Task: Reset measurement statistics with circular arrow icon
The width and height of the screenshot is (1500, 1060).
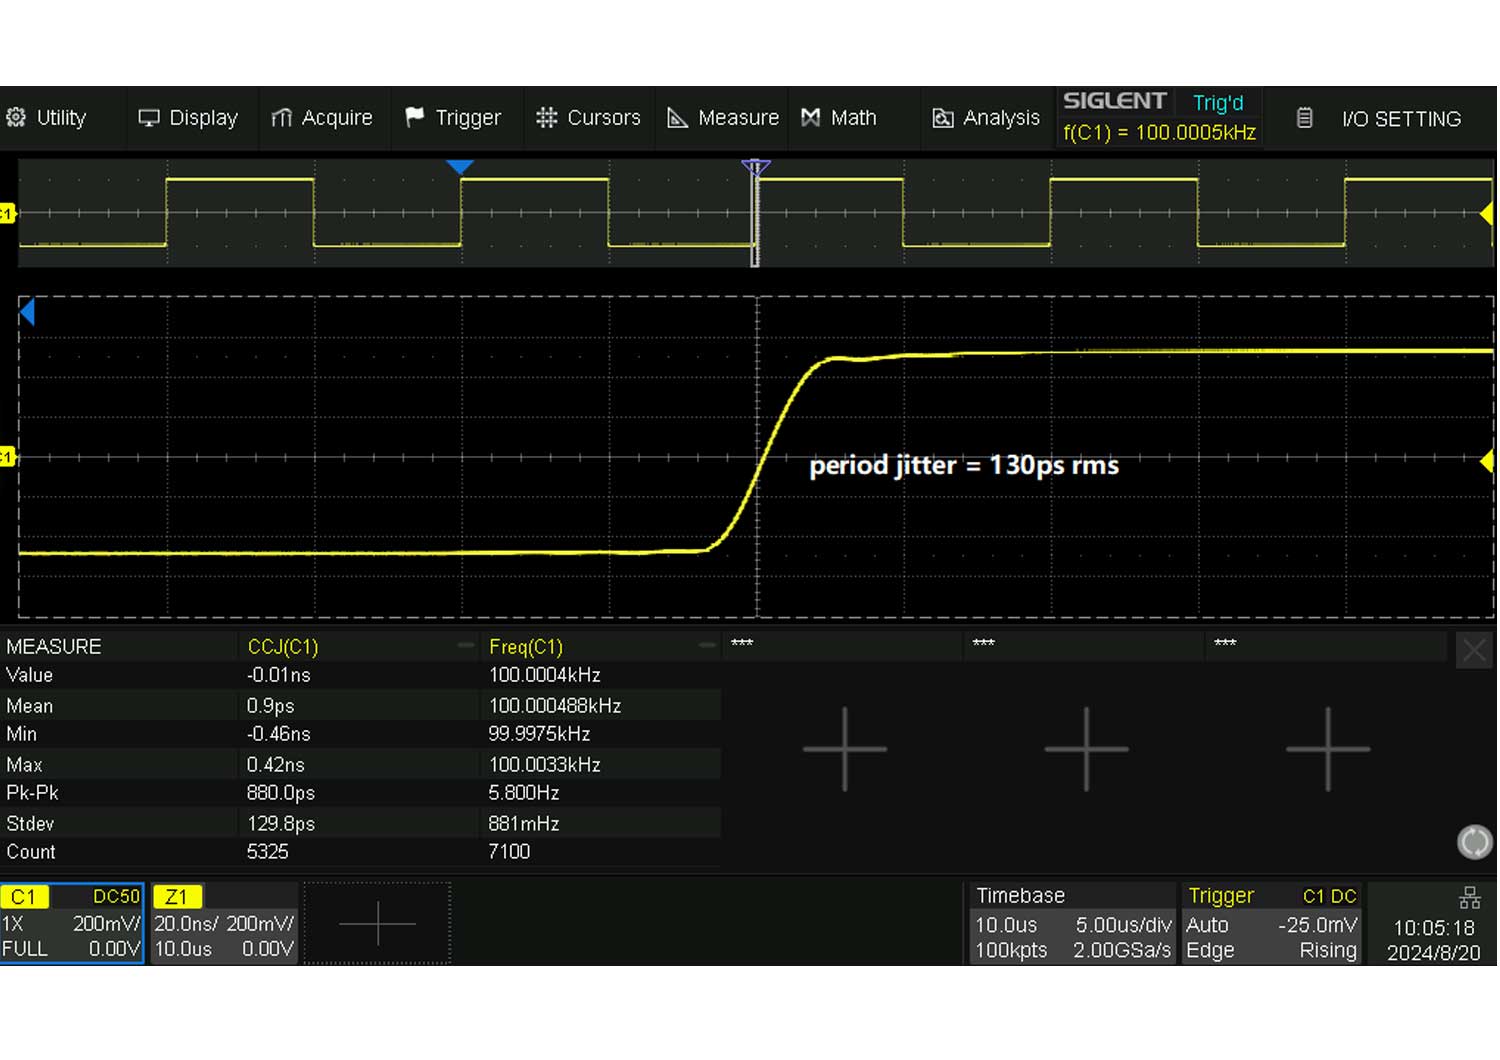Action: 1474,842
